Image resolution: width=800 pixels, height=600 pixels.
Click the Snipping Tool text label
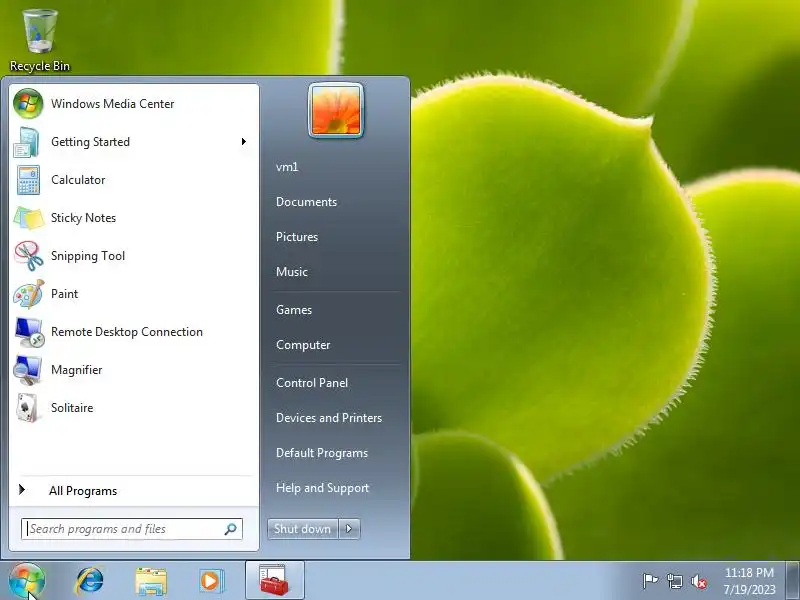click(88, 256)
